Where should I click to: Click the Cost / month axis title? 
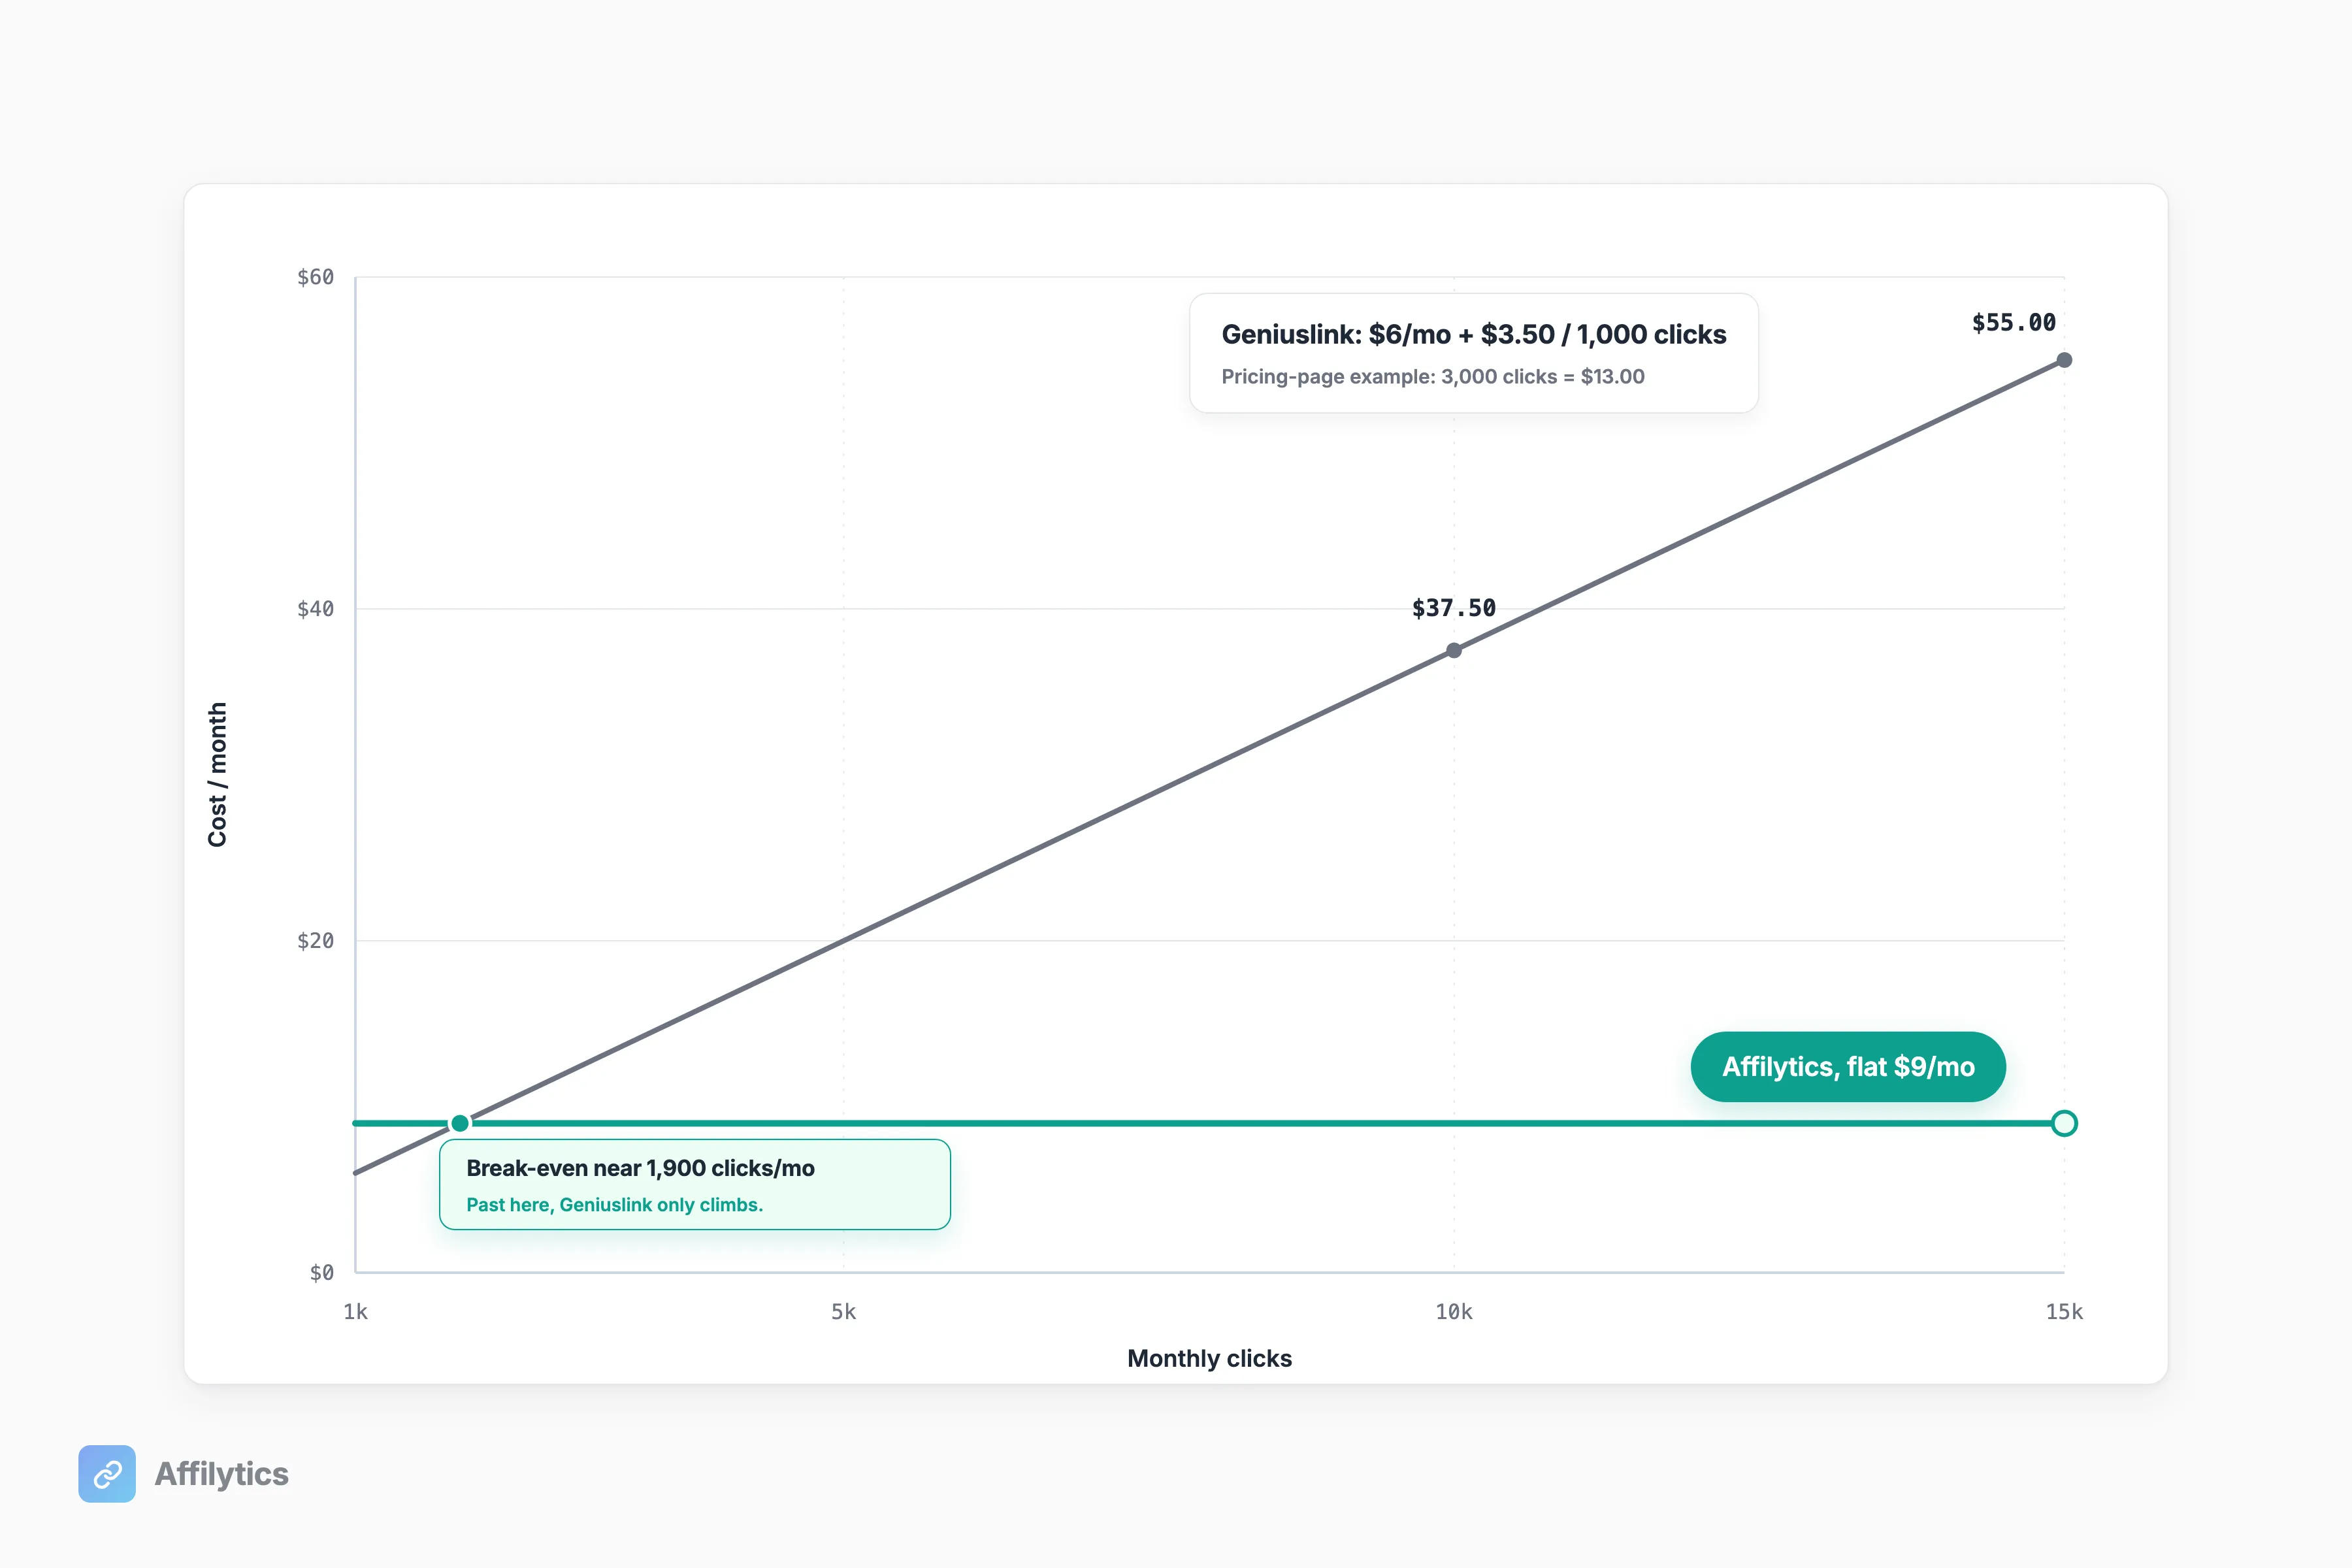[x=217, y=775]
